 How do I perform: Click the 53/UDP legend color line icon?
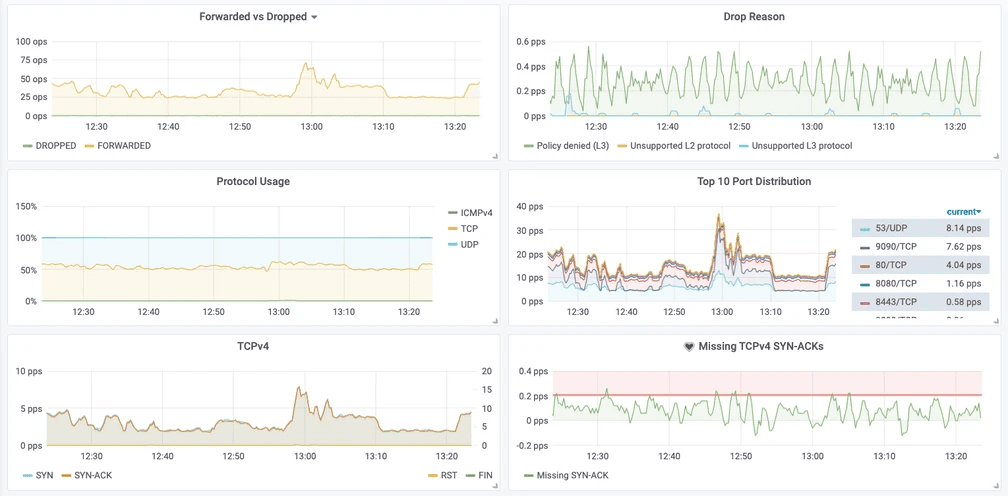click(864, 229)
